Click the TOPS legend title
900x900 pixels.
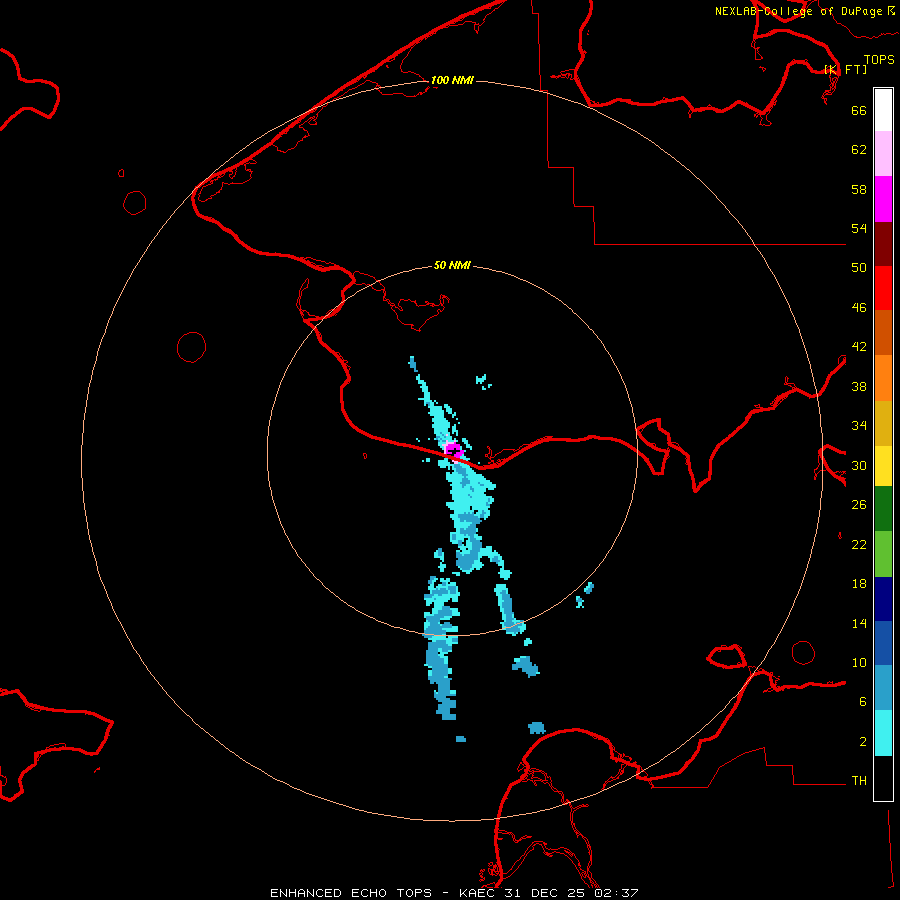pyautogui.click(x=879, y=60)
